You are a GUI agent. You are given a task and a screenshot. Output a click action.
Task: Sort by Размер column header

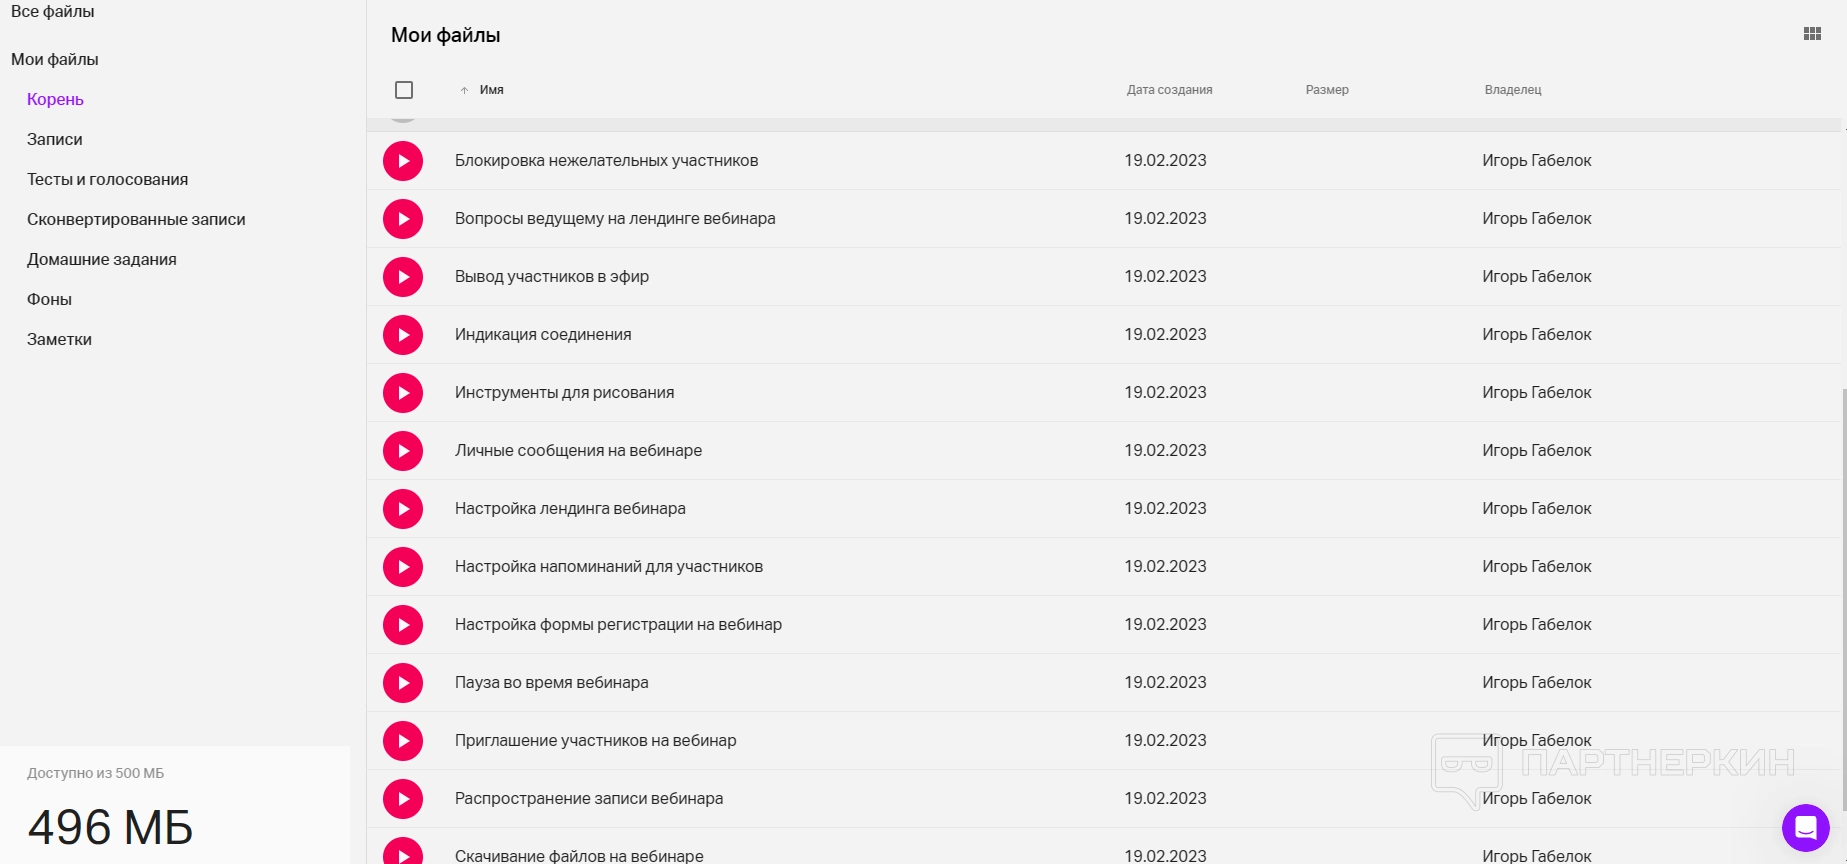[x=1327, y=90]
